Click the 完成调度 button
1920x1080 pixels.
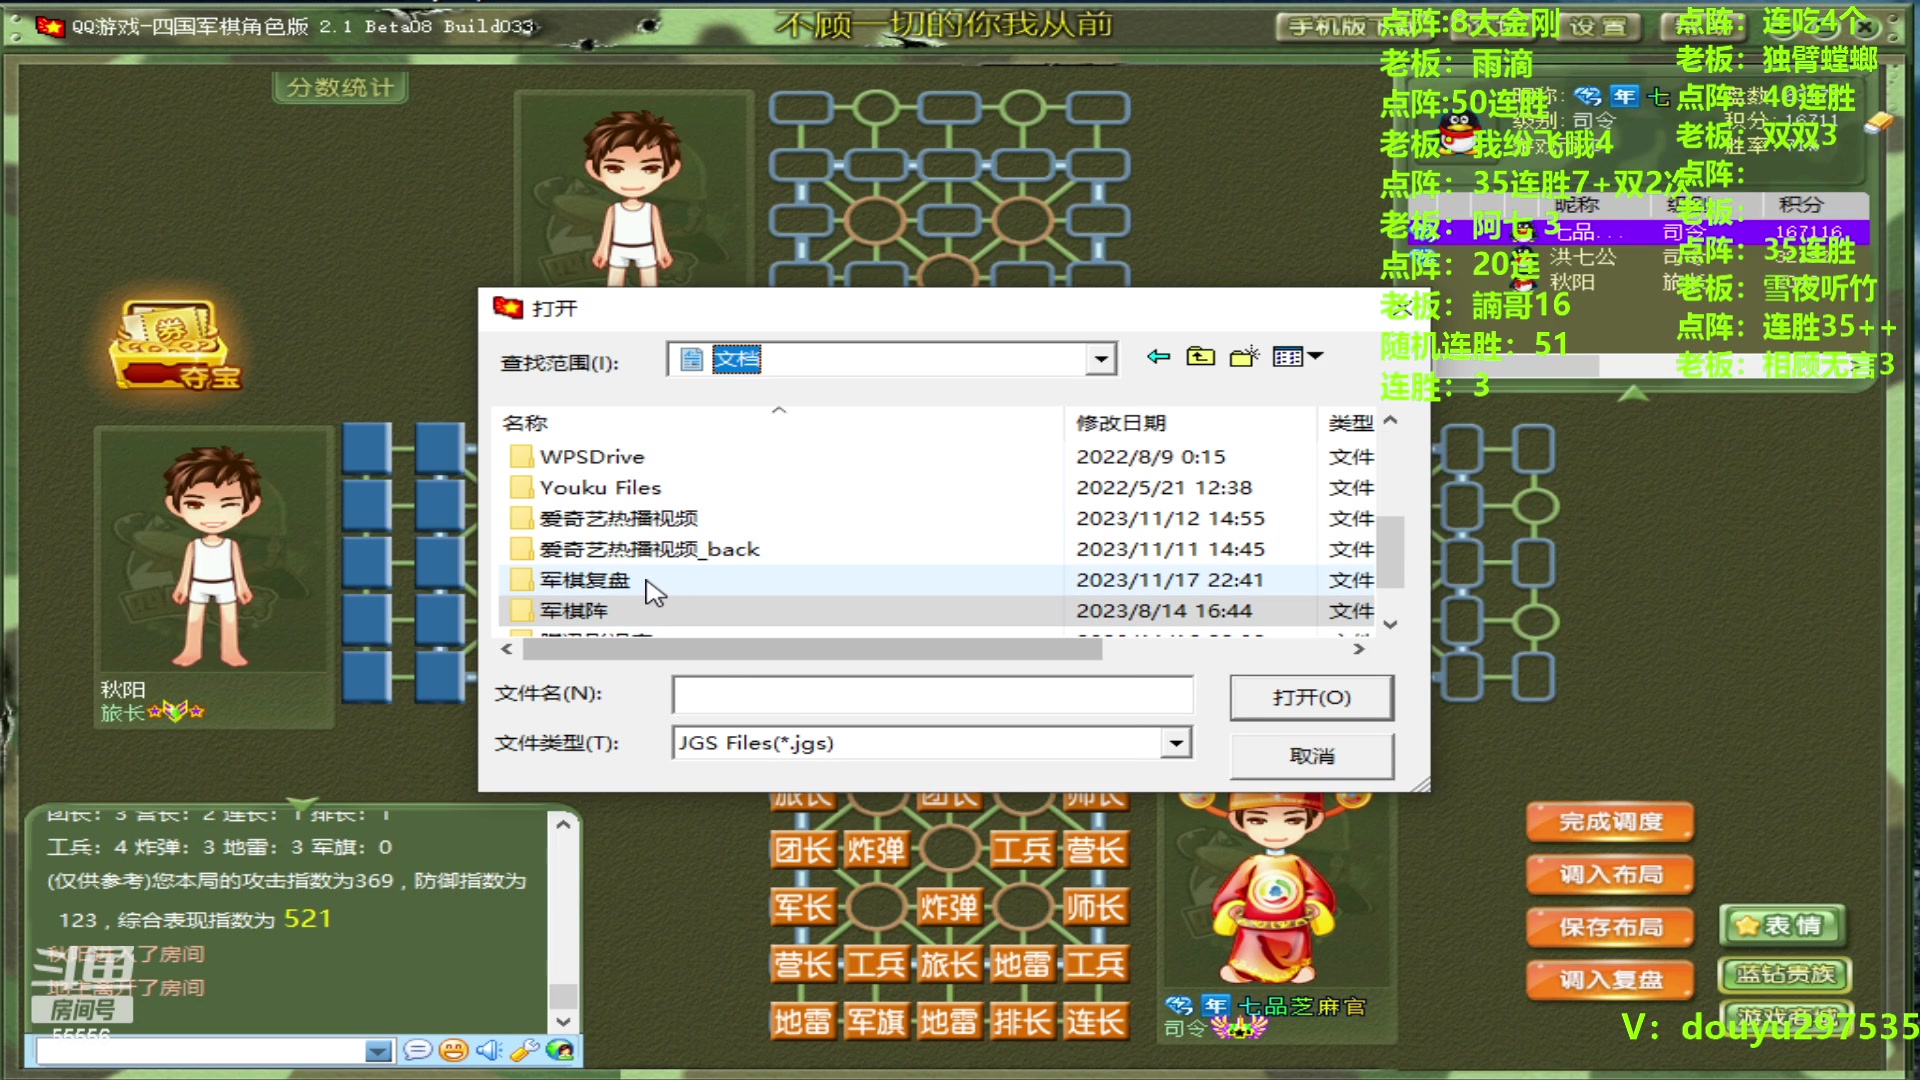click(x=1610, y=822)
